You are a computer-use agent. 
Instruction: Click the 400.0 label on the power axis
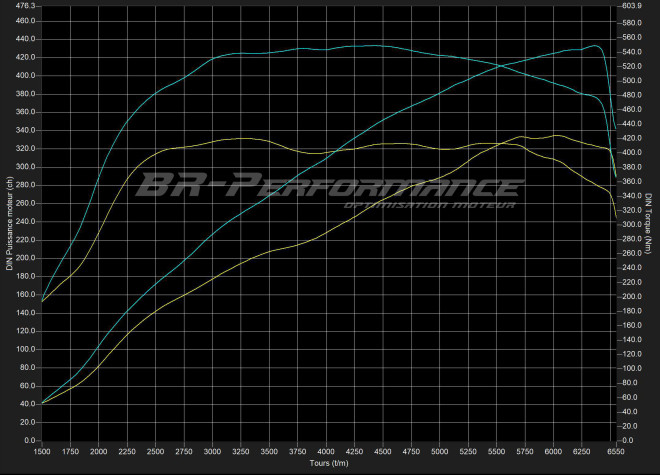(x=26, y=75)
